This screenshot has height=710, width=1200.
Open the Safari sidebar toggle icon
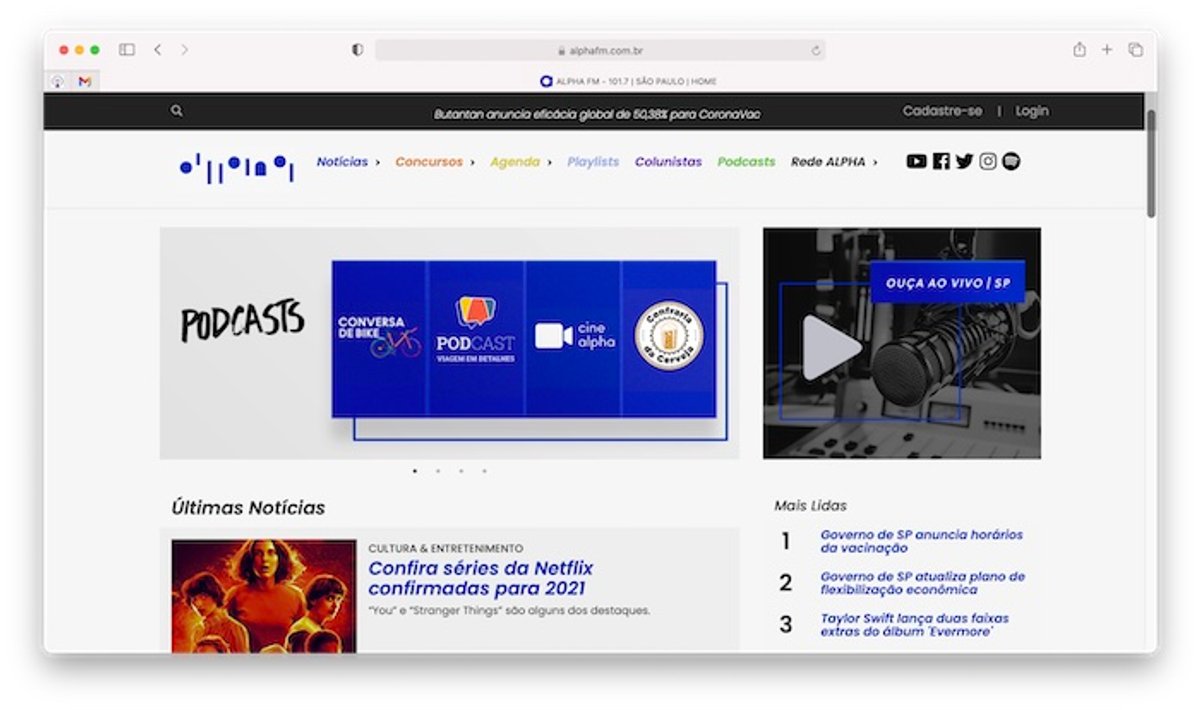point(127,50)
